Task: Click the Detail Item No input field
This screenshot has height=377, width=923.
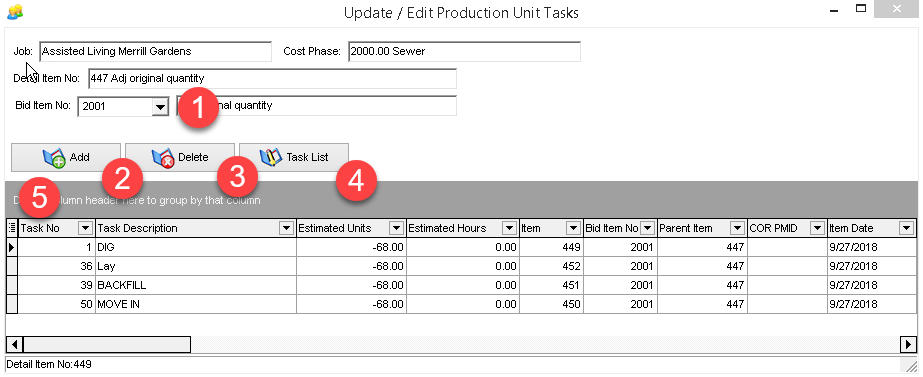Action: click(272, 78)
